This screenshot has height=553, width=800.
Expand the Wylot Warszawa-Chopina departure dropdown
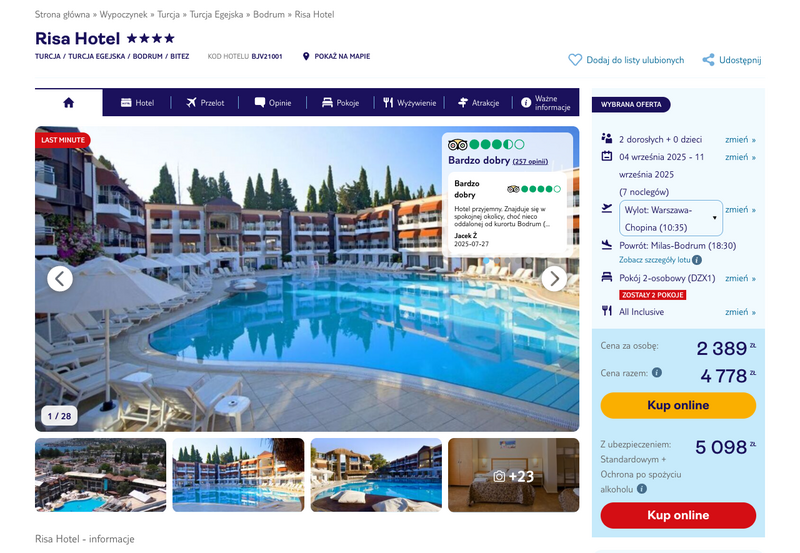(670, 218)
